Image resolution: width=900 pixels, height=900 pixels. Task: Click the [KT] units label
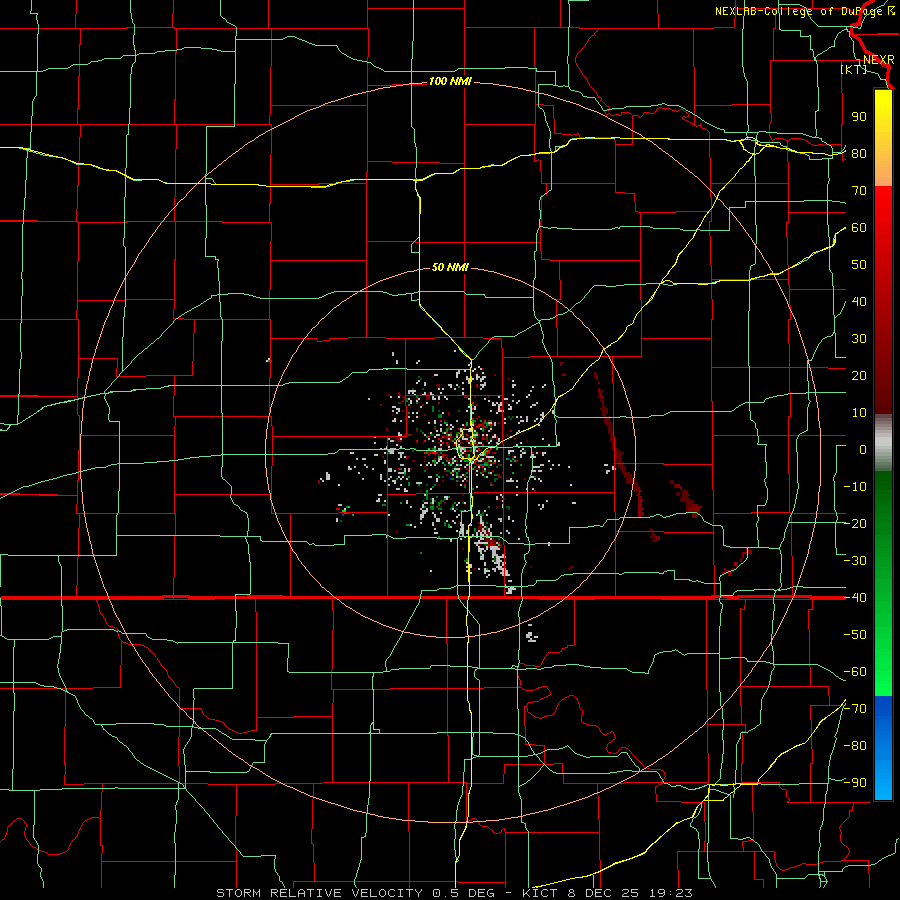pyautogui.click(x=854, y=69)
